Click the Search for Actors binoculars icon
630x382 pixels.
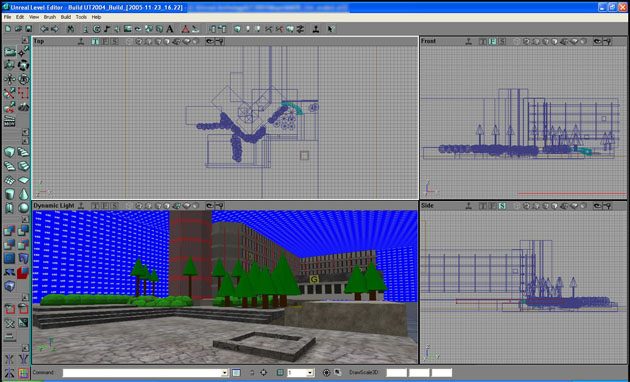[70, 29]
